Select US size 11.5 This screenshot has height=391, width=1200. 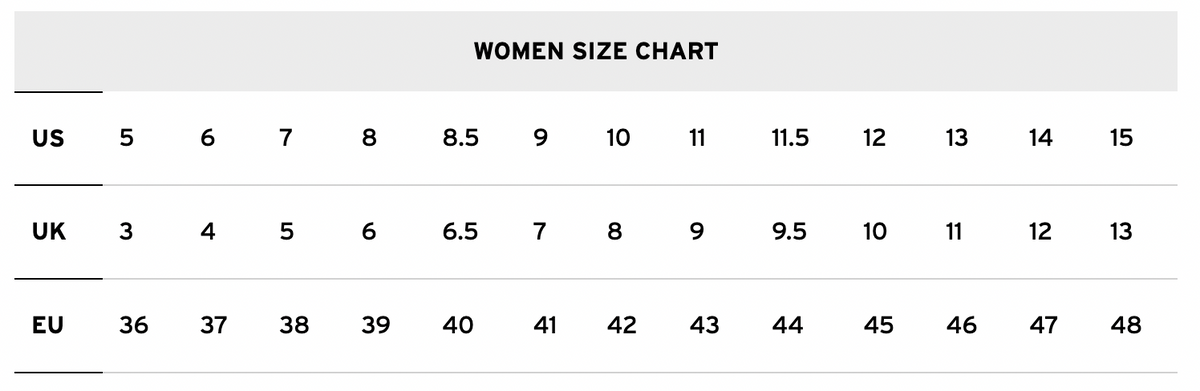(x=790, y=139)
